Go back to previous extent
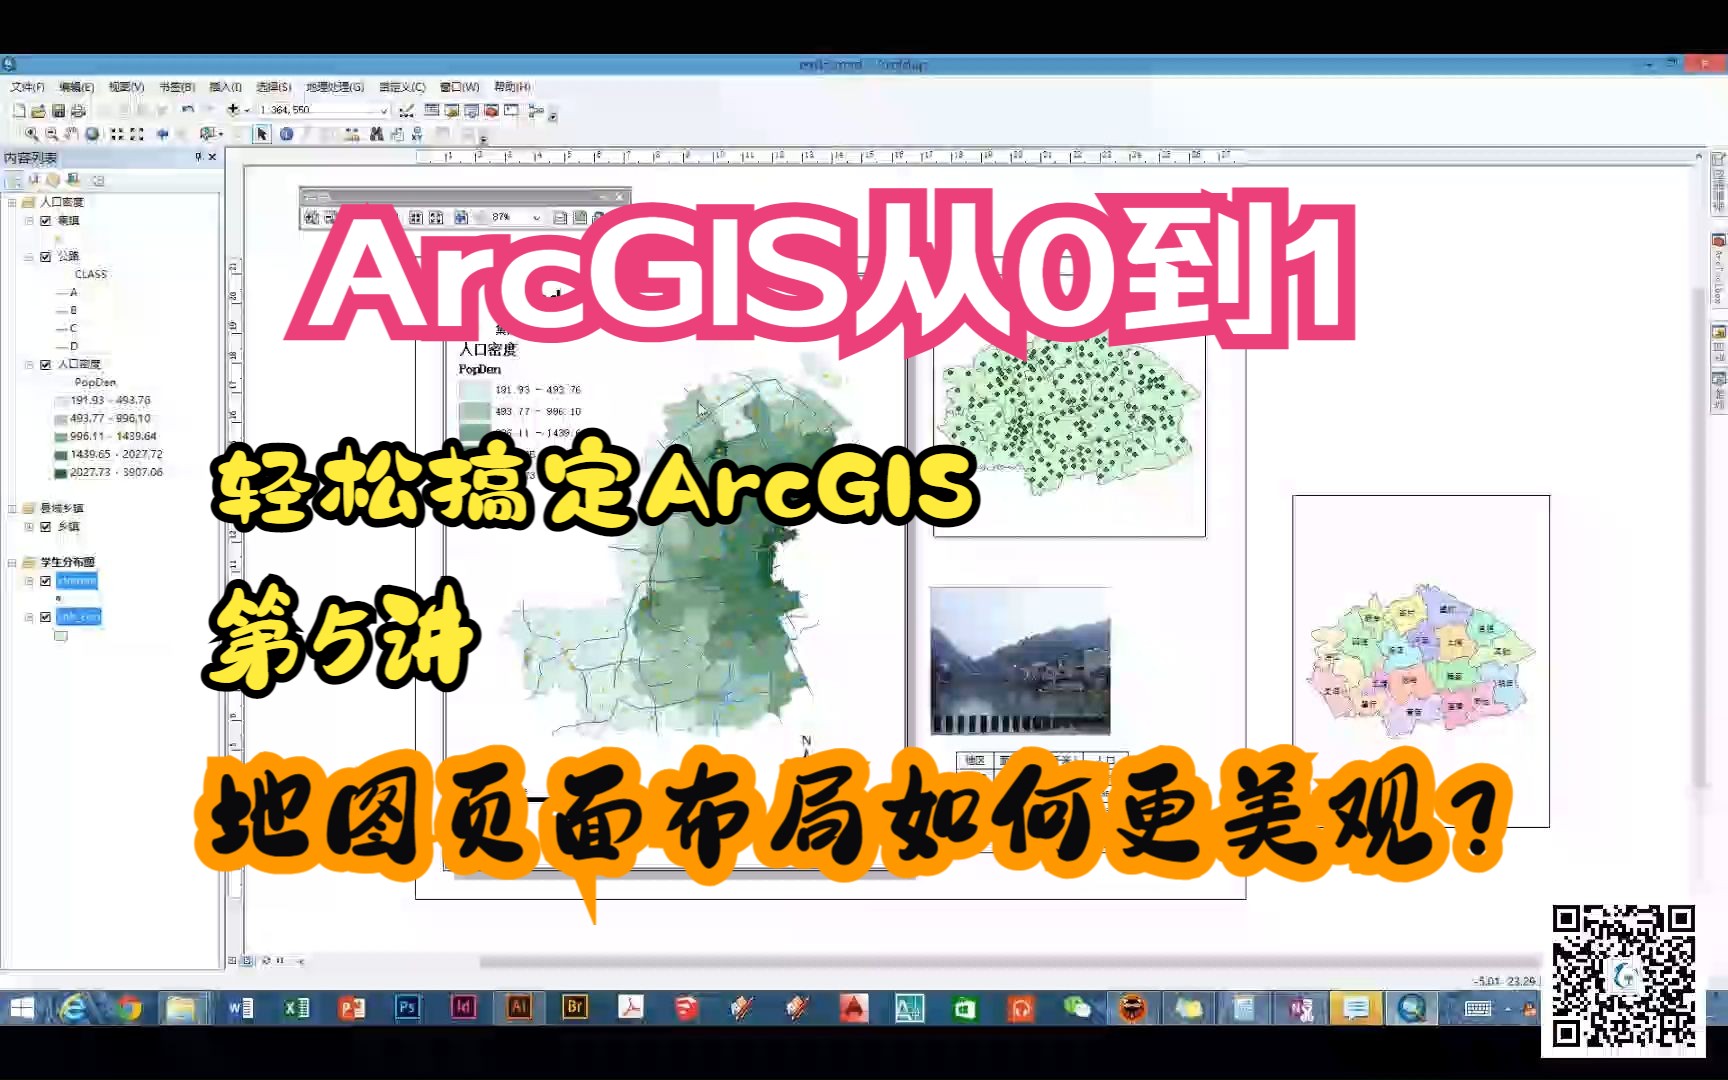This screenshot has width=1728, height=1080. (162, 134)
